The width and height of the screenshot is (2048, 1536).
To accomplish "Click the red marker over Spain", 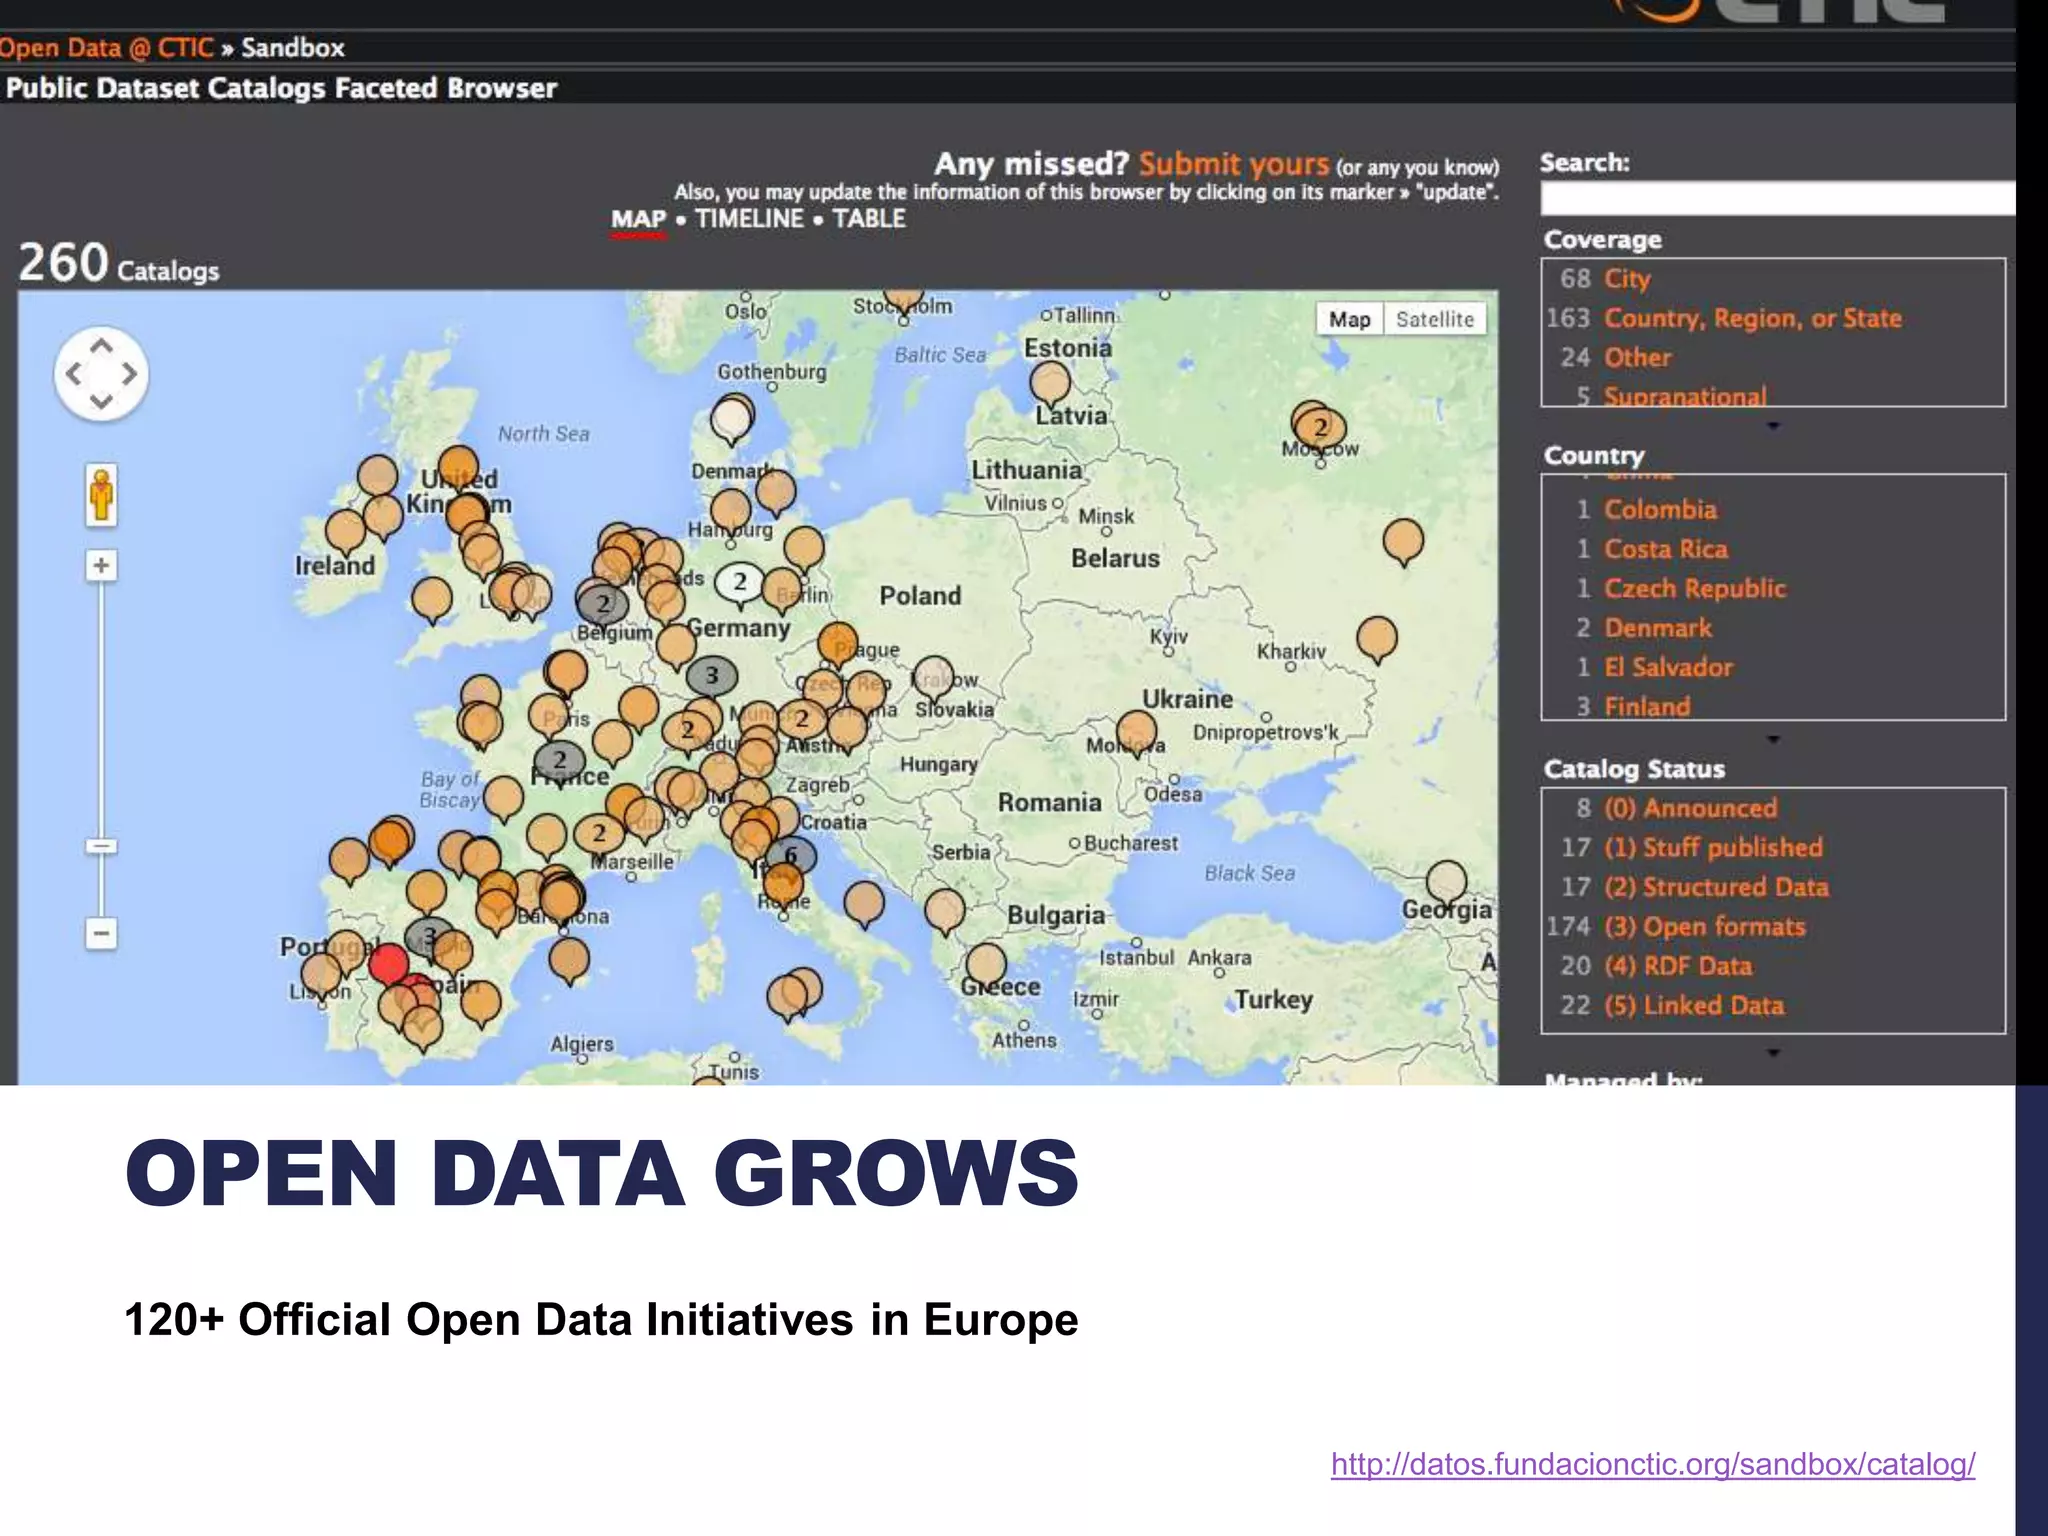I will point(388,964).
